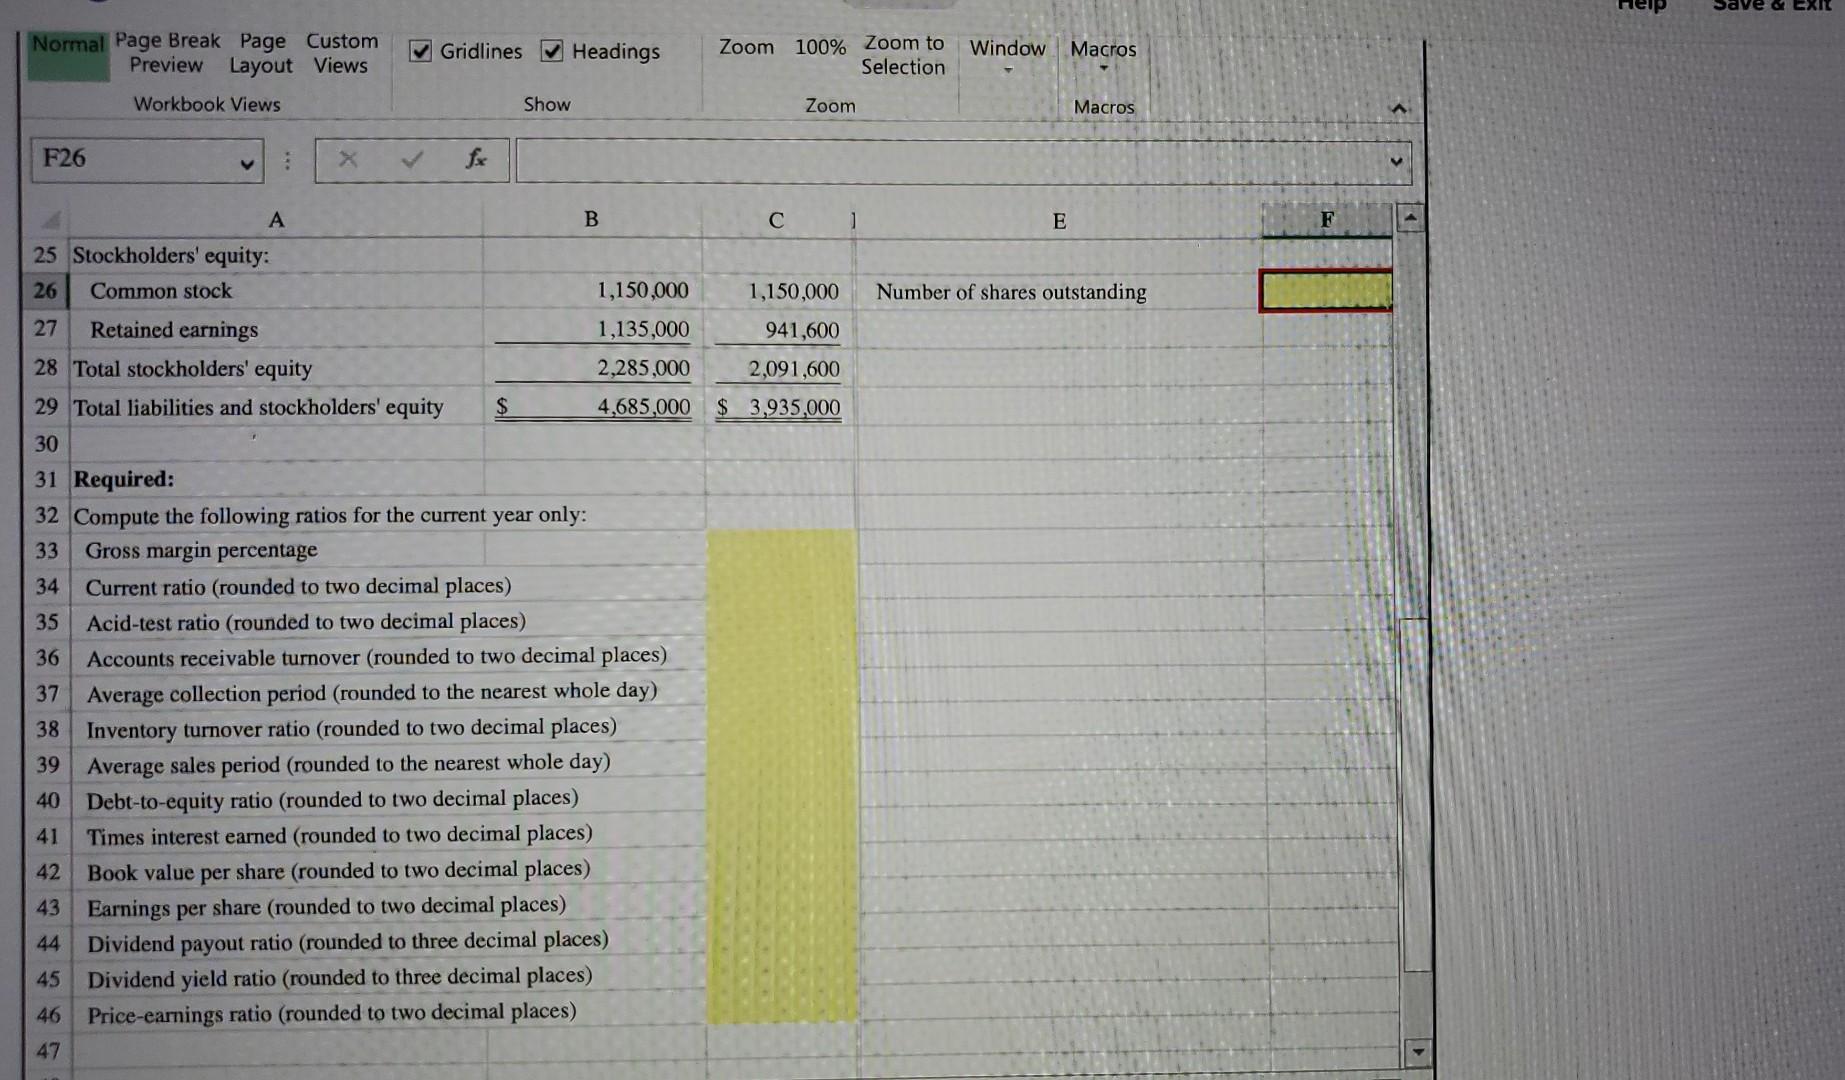Open Page Break Preview view
Screen dimensions: 1845x1080
167,53
